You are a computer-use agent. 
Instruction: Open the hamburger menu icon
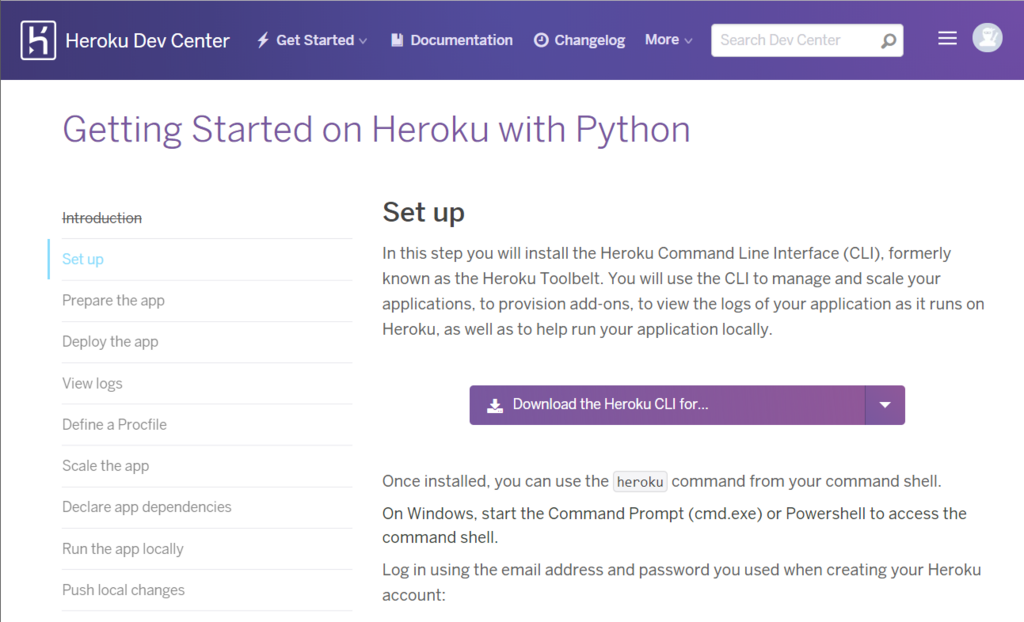pos(947,39)
